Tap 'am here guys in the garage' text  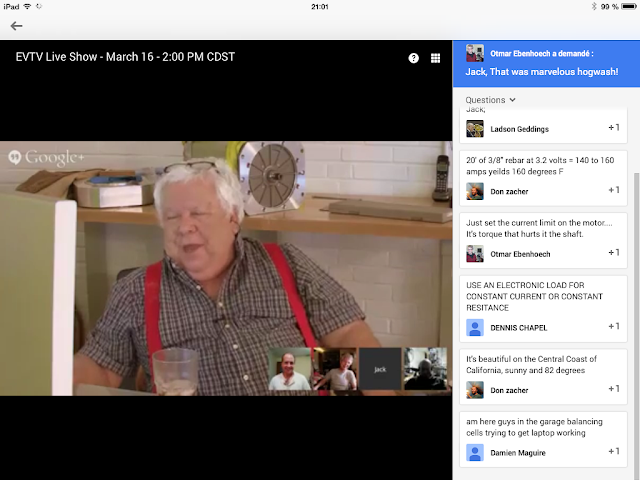(x=534, y=427)
